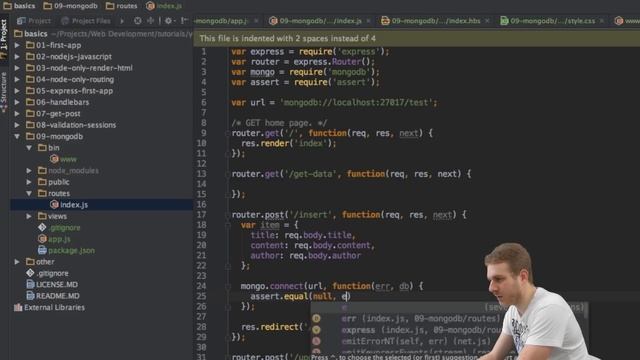This screenshot has height=360, width=640.
Task: Expand the 06-handlebars folder arrow
Action: click(x=17, y=102)
